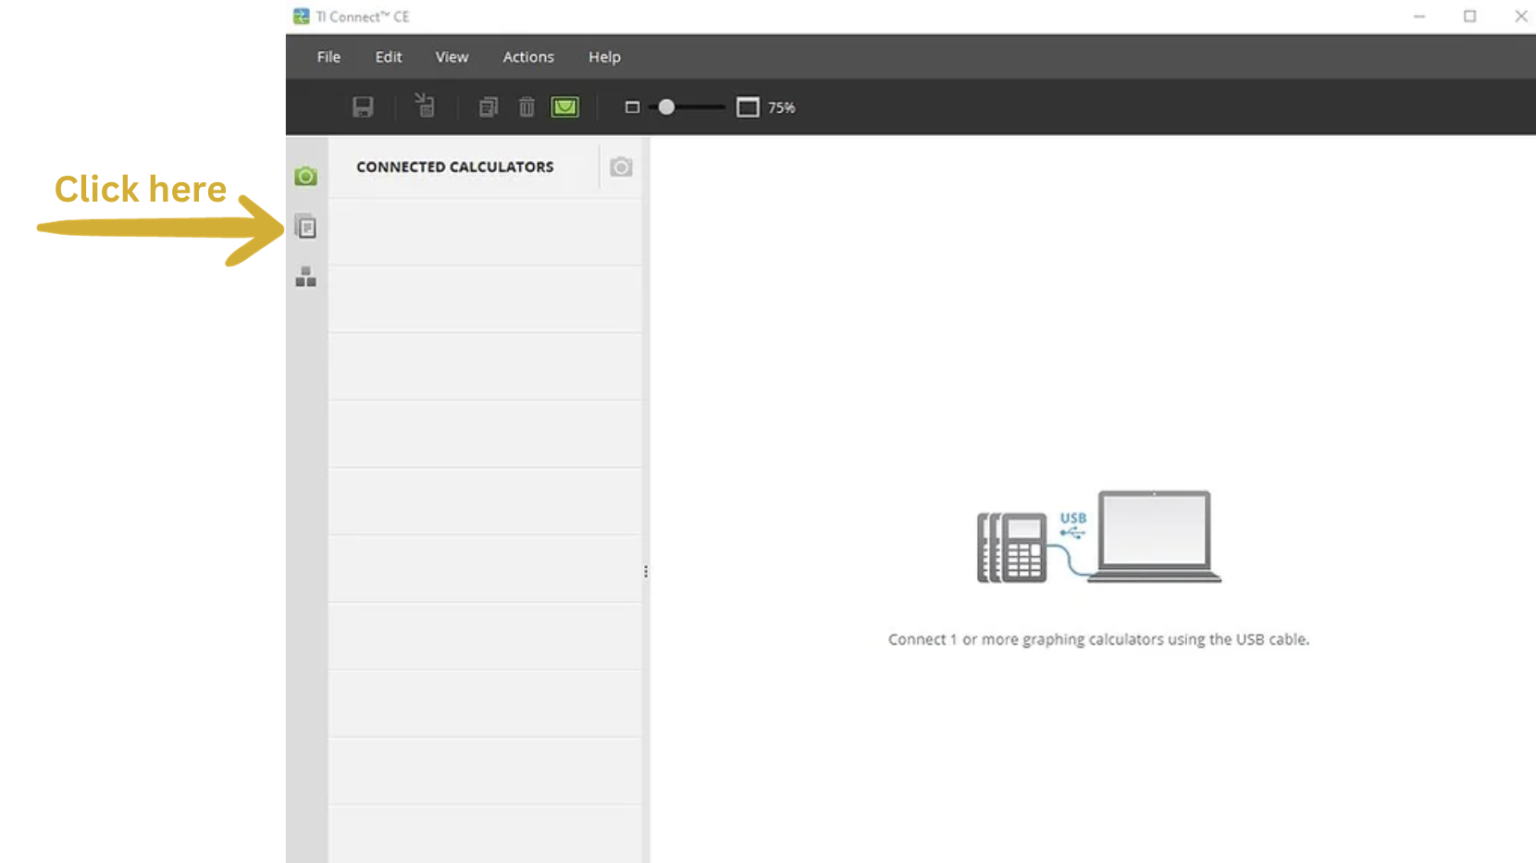Click the small thumbnail-size square icon
Viewport: 1536px width, 863px height.
(x=632, y=106)
